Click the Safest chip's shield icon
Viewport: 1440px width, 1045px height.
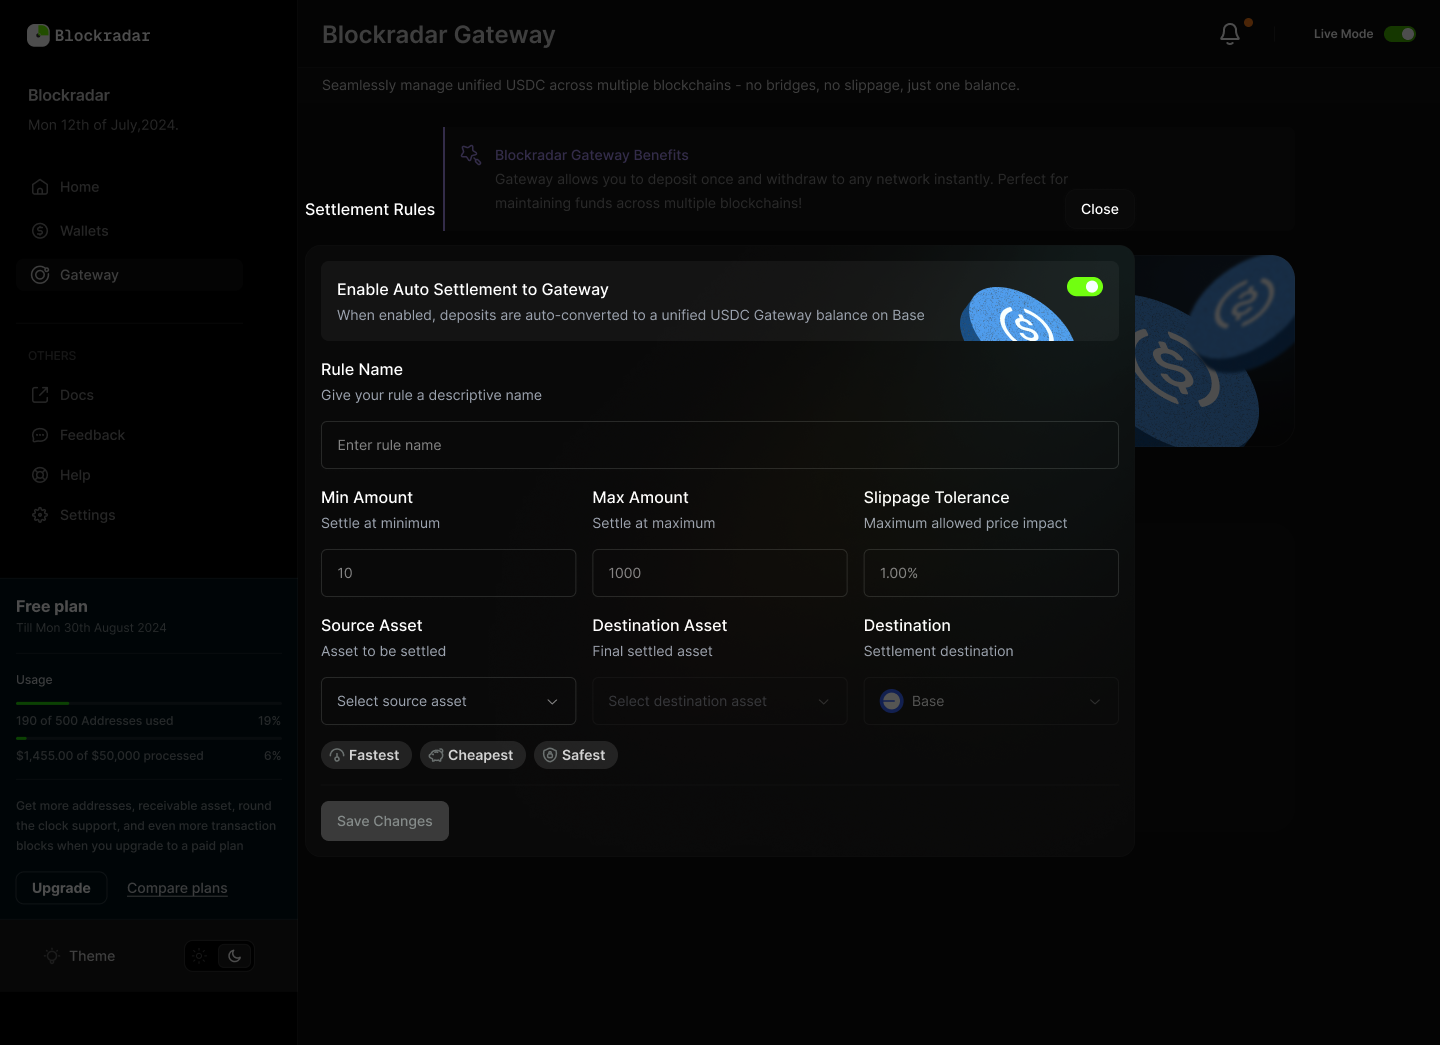point(550,756)
